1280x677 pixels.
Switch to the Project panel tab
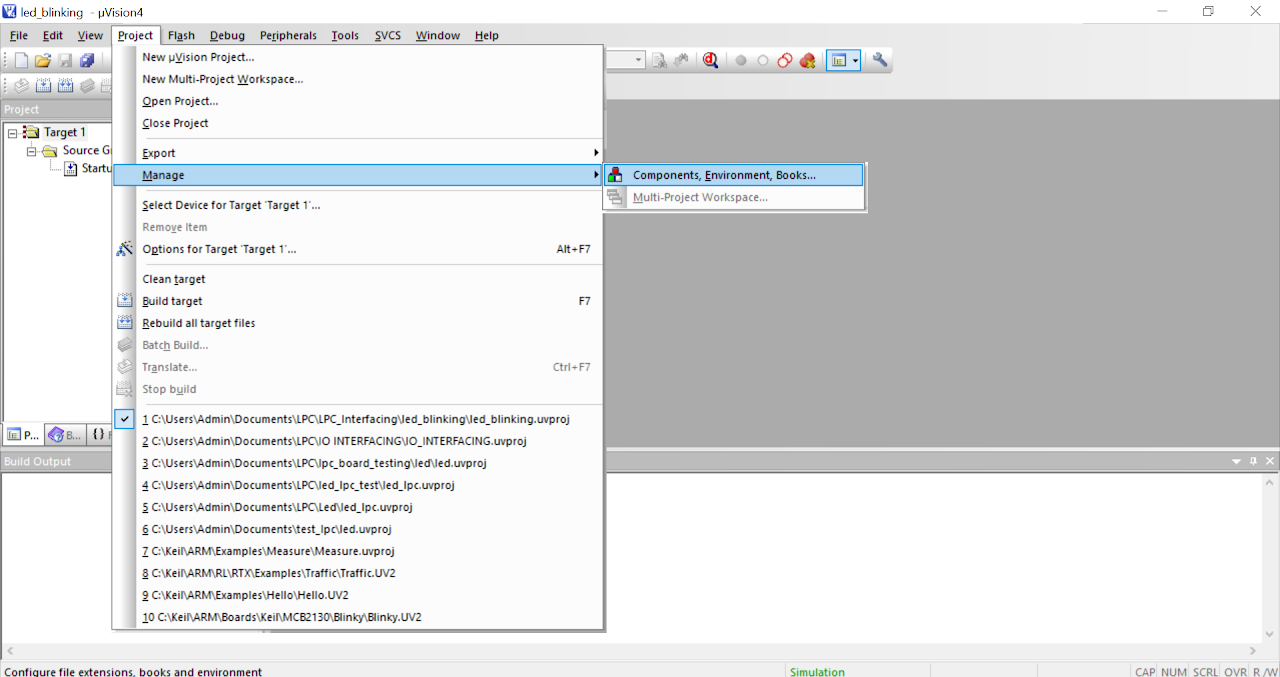coord(23,435)
